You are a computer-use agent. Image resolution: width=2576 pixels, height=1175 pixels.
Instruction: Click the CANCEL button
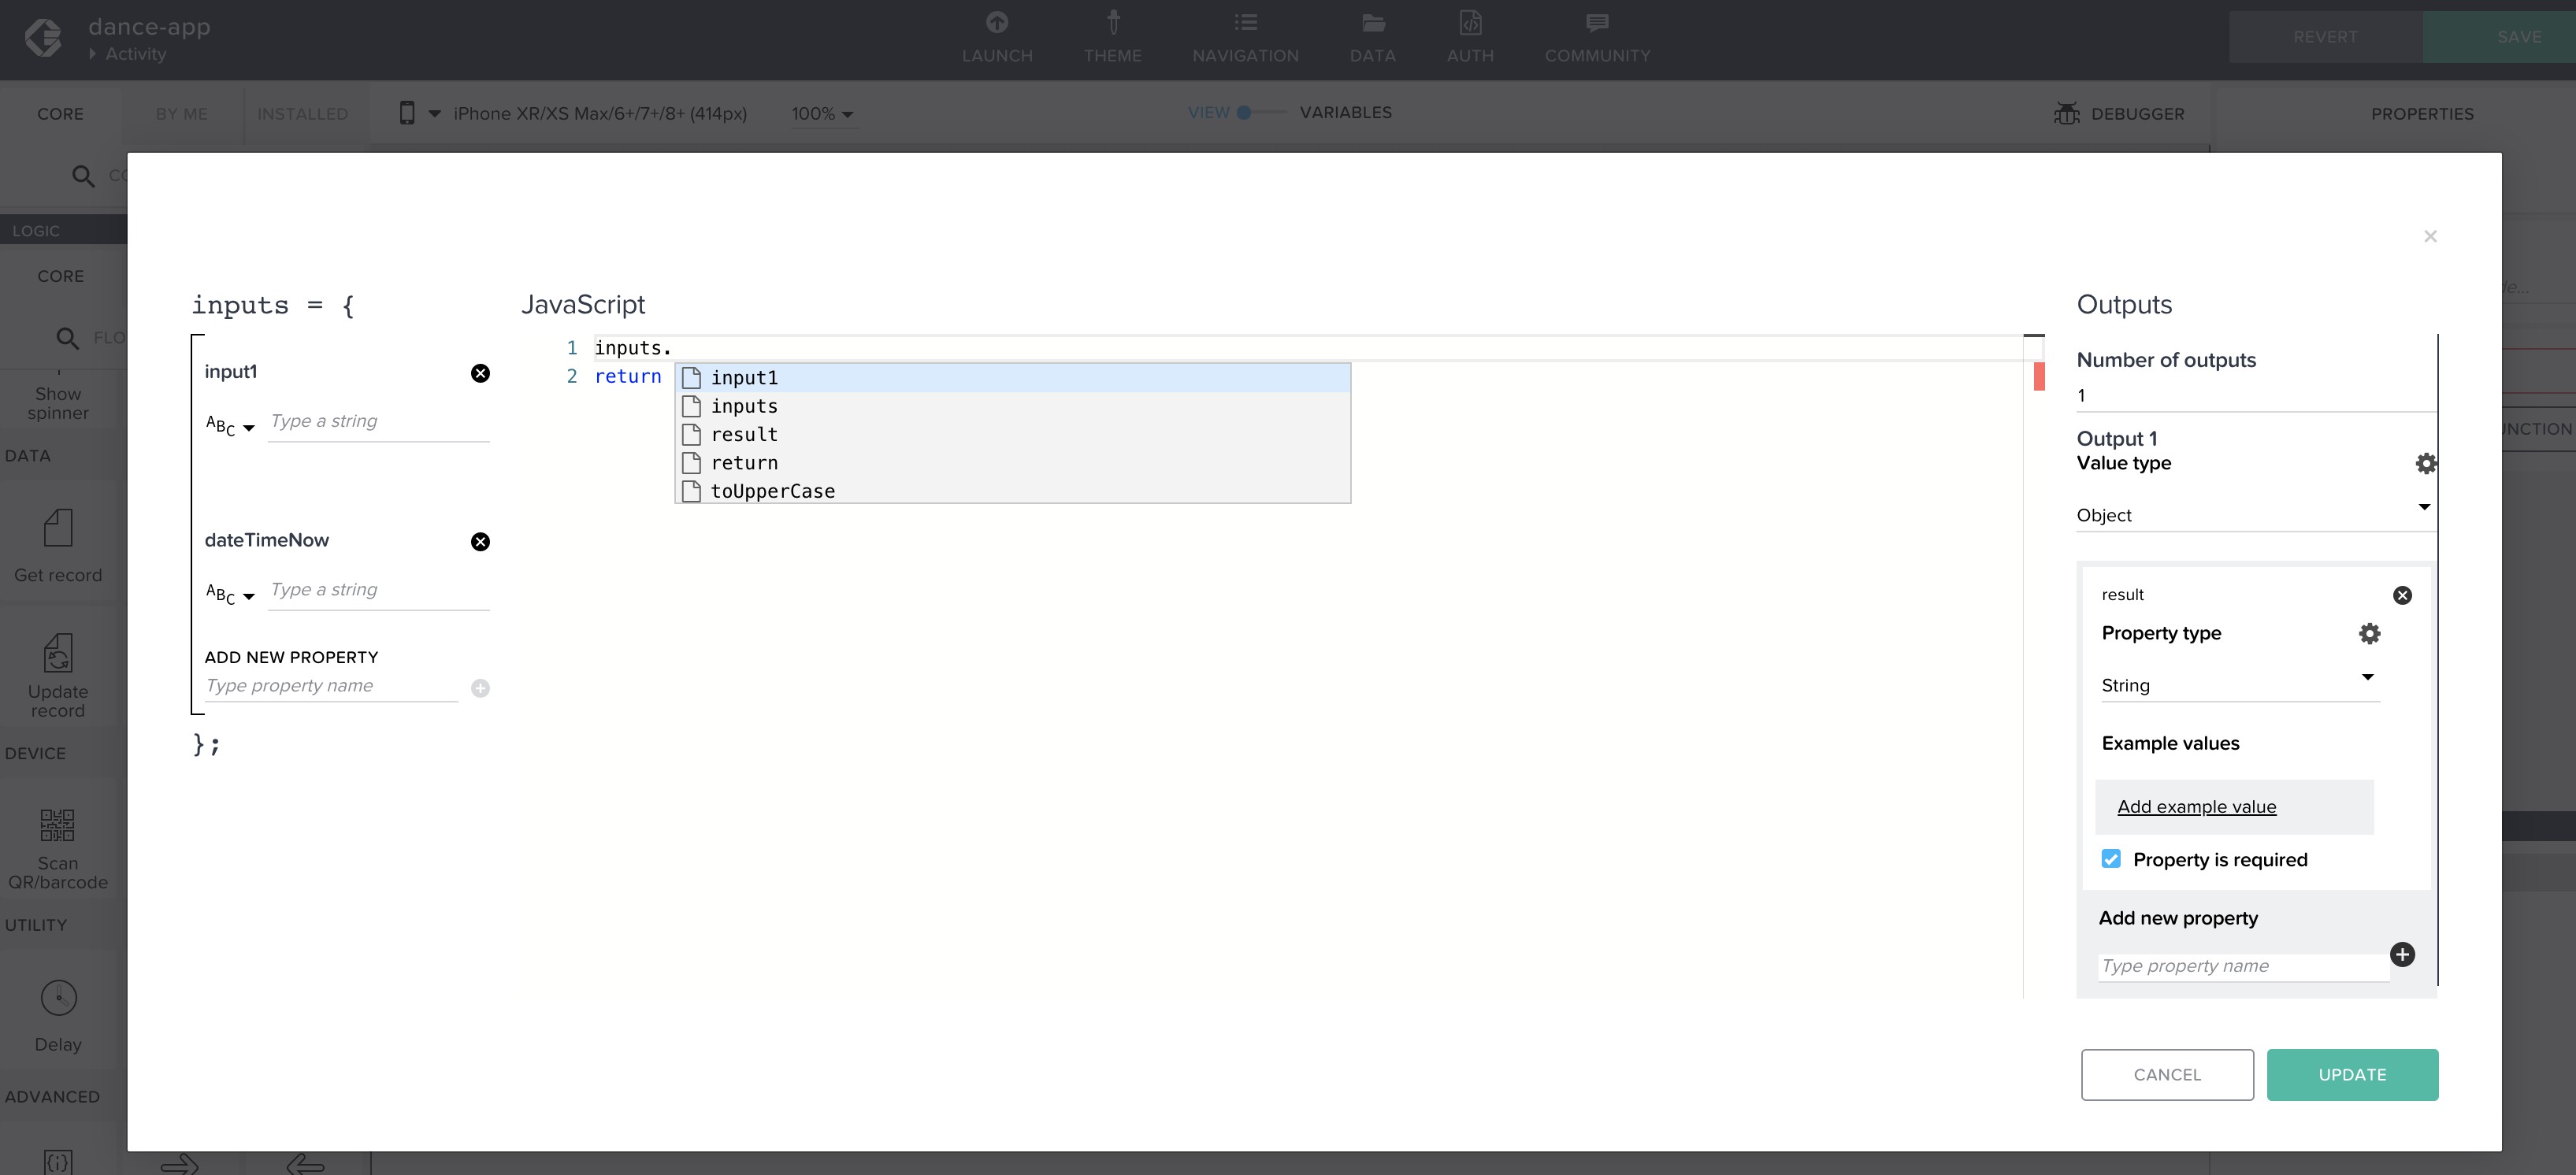2166,1074
